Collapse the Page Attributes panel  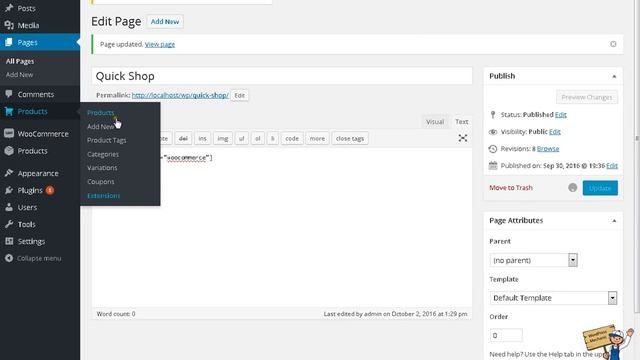point(614,221)
